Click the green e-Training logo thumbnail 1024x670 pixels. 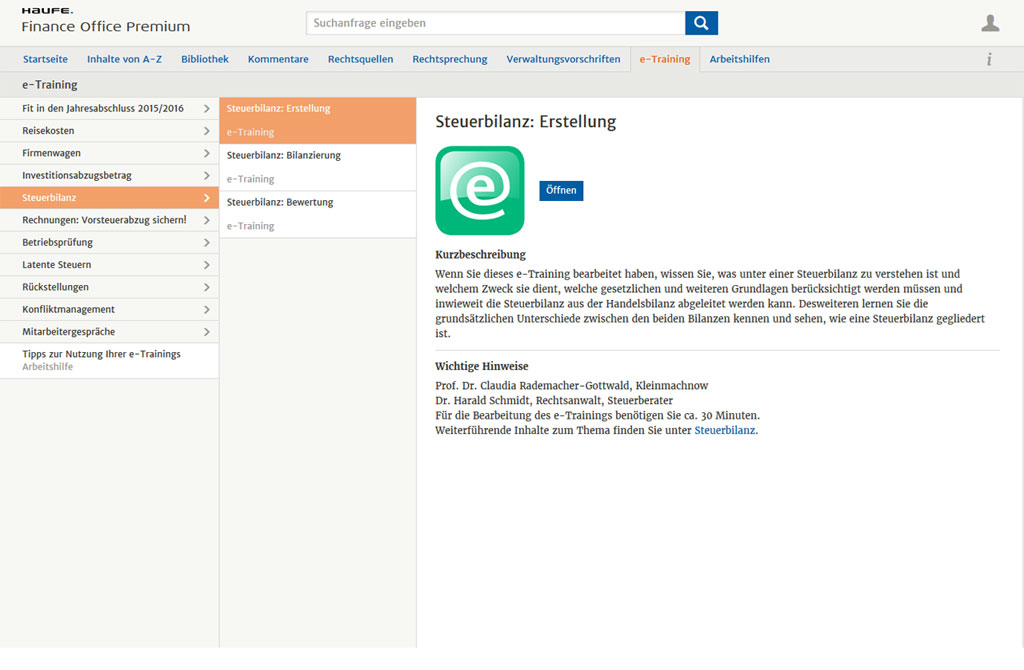click(479, 190)
